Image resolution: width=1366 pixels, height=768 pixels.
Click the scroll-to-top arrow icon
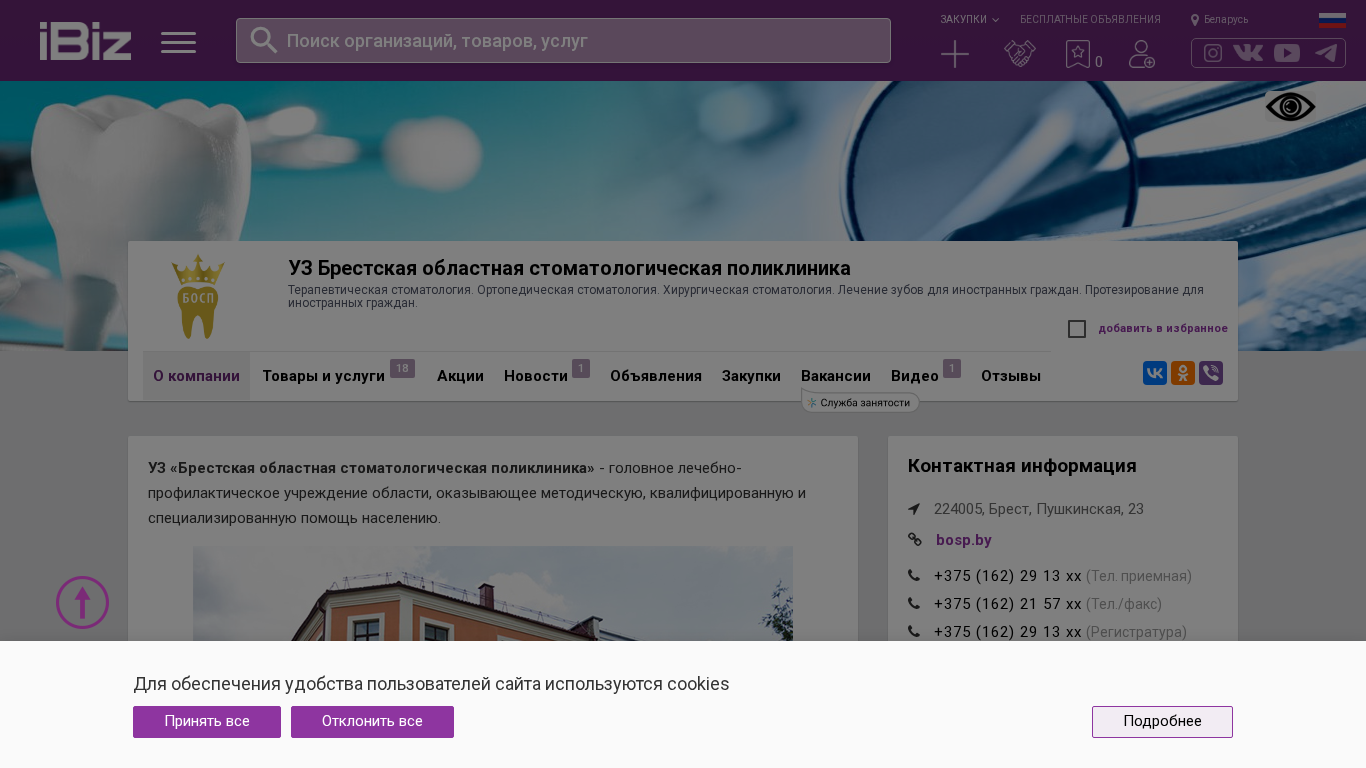82,602
